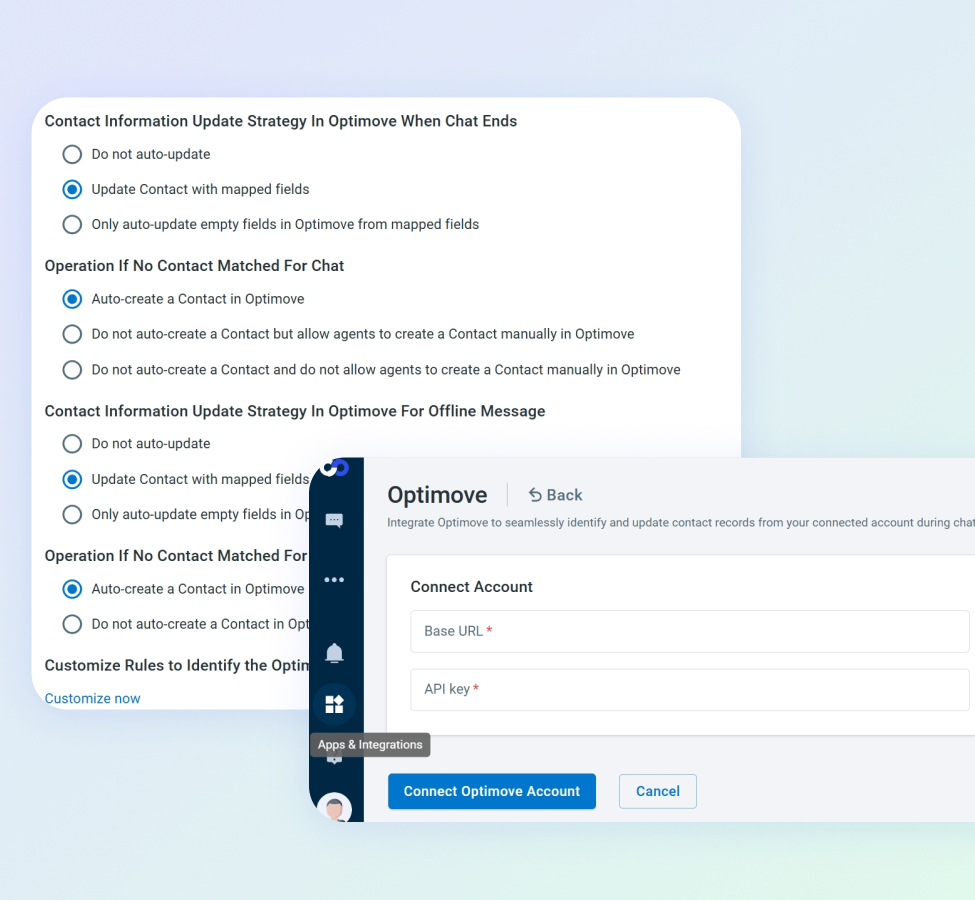Choose 'Do not auto-create a Contact but allow agents' option
The width and height of the screenshot is (975, 900).
tap(72, 334)
